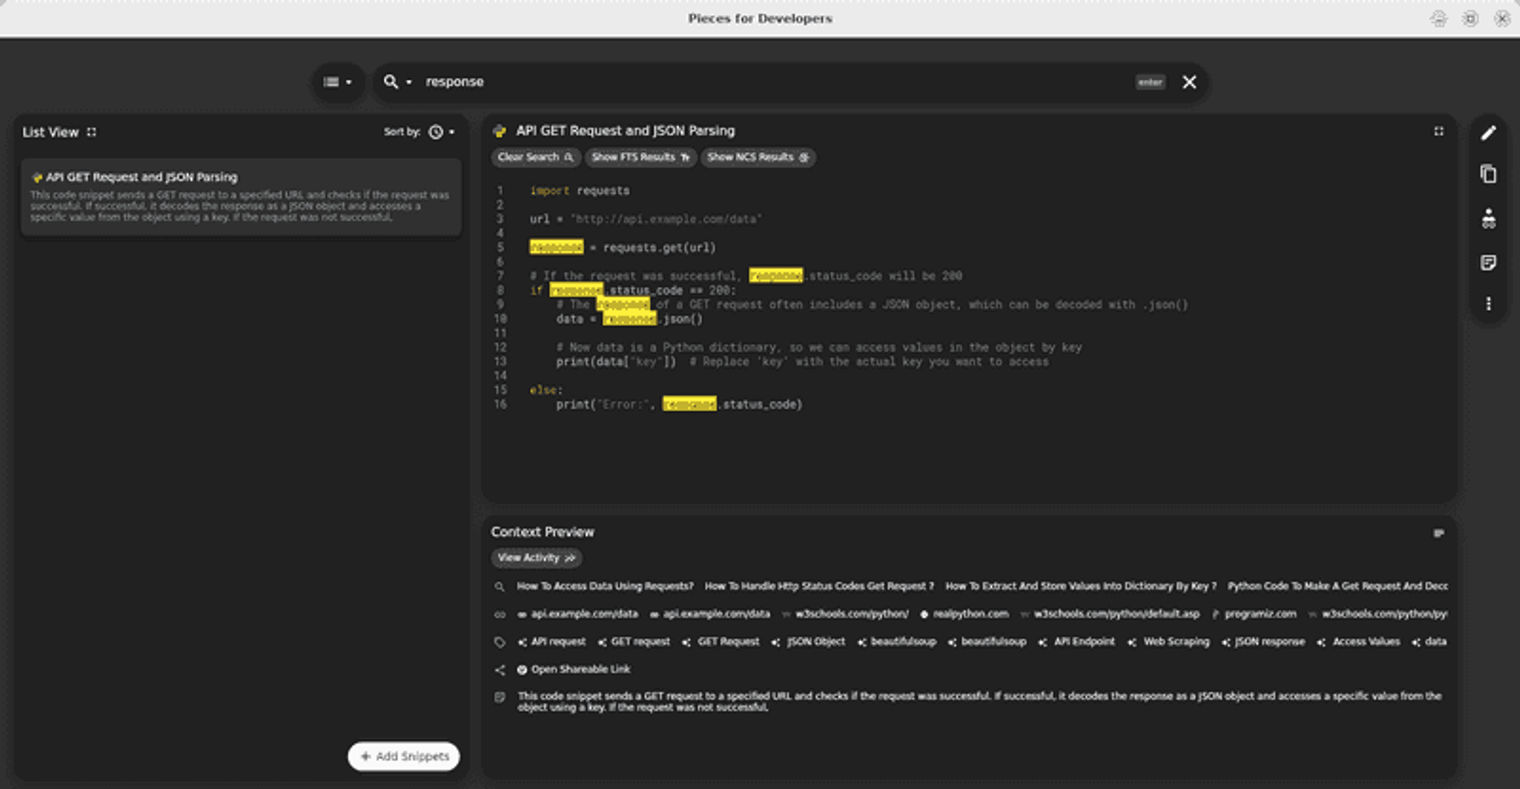Expand the snippet code view to fullscreen
The width and height of the screenshot is (1520, 789).
coord(1439,131)
